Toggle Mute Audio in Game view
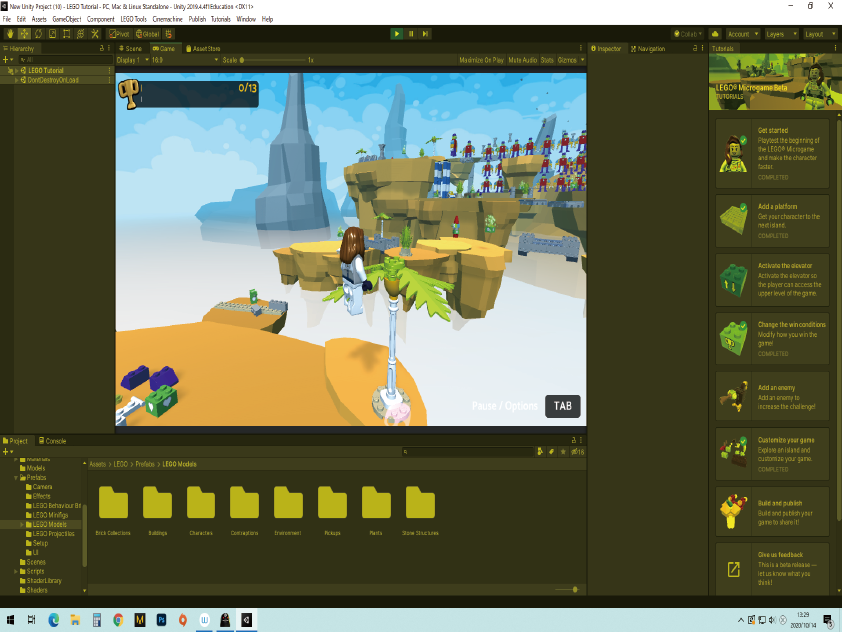 click(x=522, y=60)
